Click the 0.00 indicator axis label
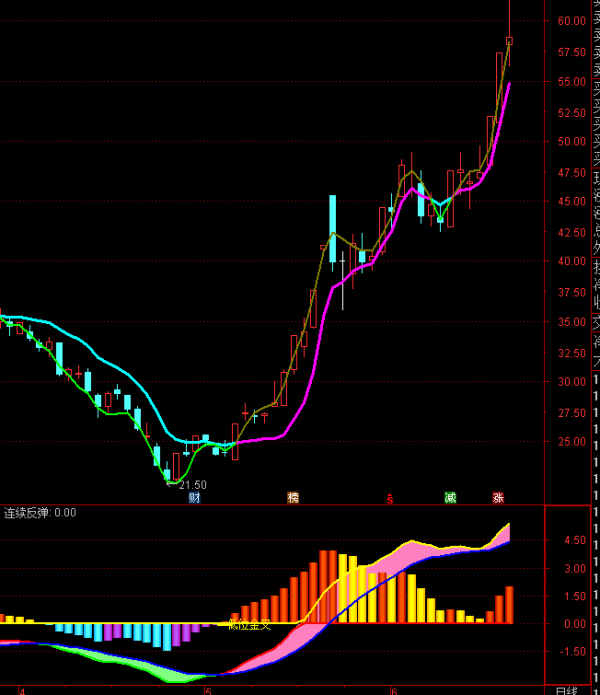The height and width of the screenshot is (695, 600). coord(575,624)
